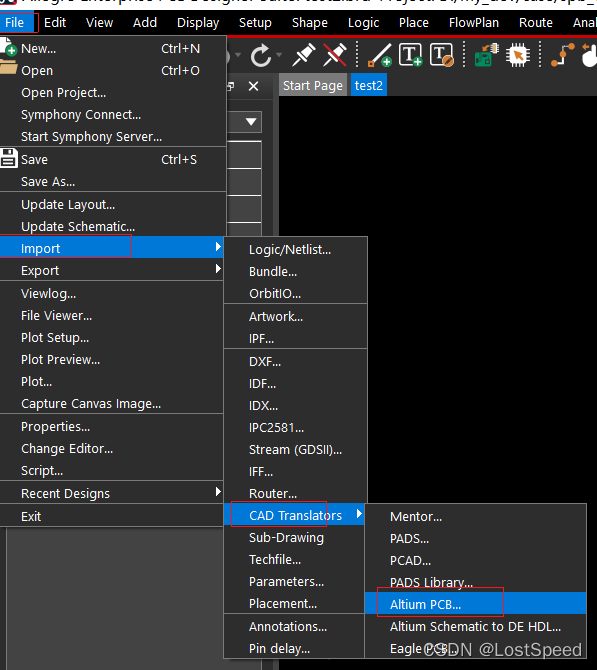
Task: Click the Redo arrow icon
Action: [260, 56]
